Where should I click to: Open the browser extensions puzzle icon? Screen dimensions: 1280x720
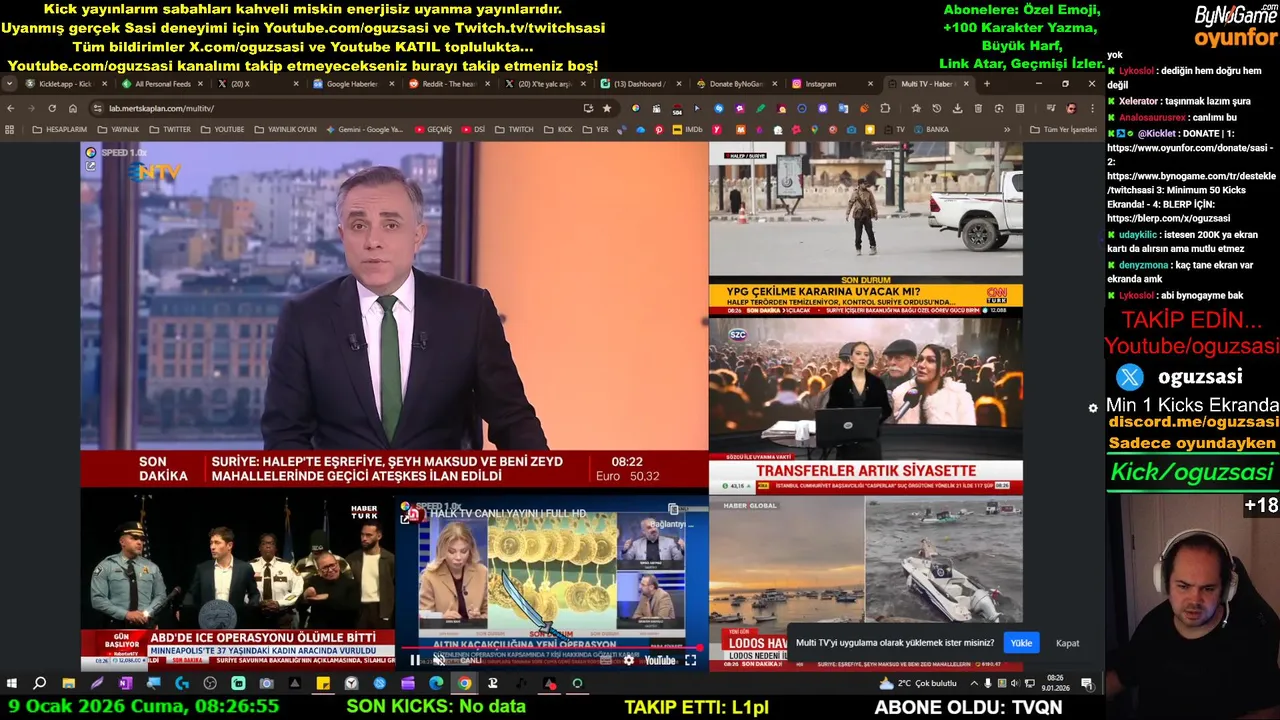885,108
